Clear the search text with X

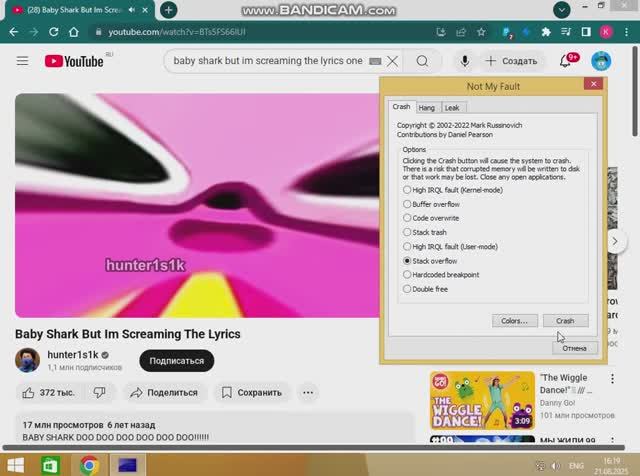tap(393, 61)
